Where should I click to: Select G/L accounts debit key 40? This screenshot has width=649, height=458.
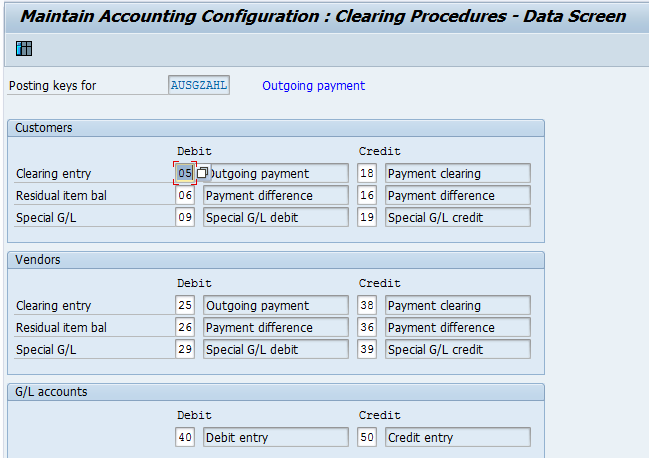click(184, 438)
